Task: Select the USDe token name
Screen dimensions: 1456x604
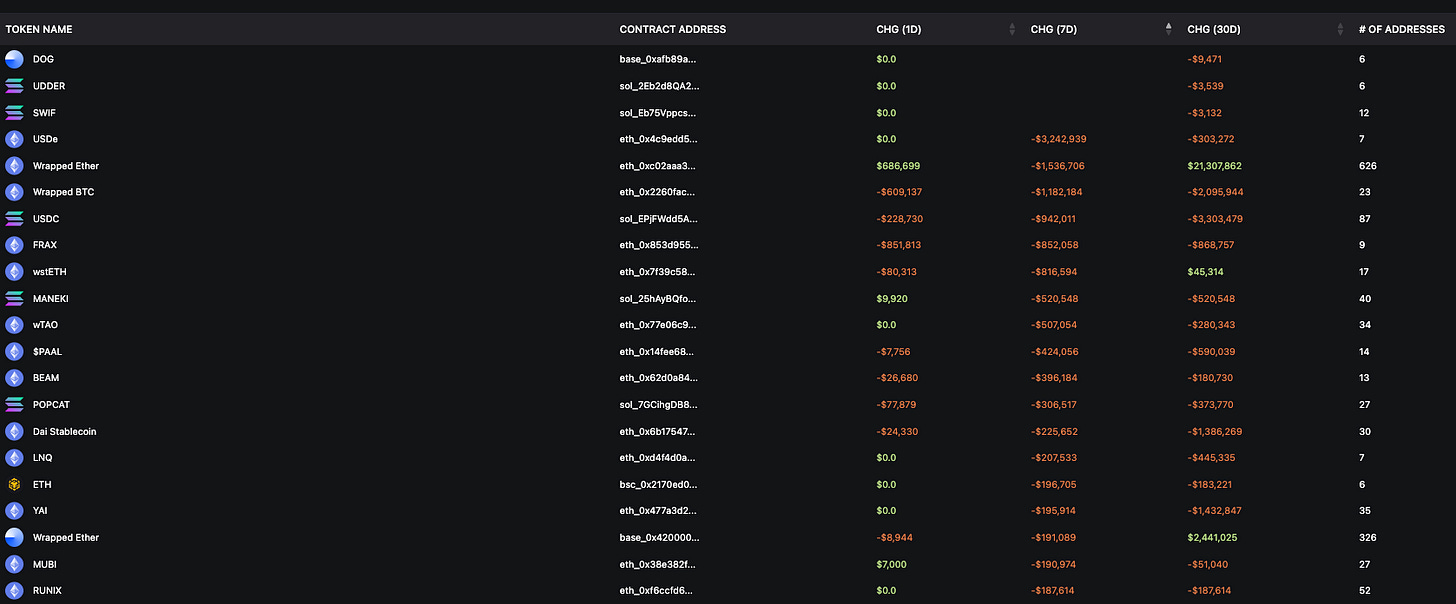Action: click(x=46, y=139)
